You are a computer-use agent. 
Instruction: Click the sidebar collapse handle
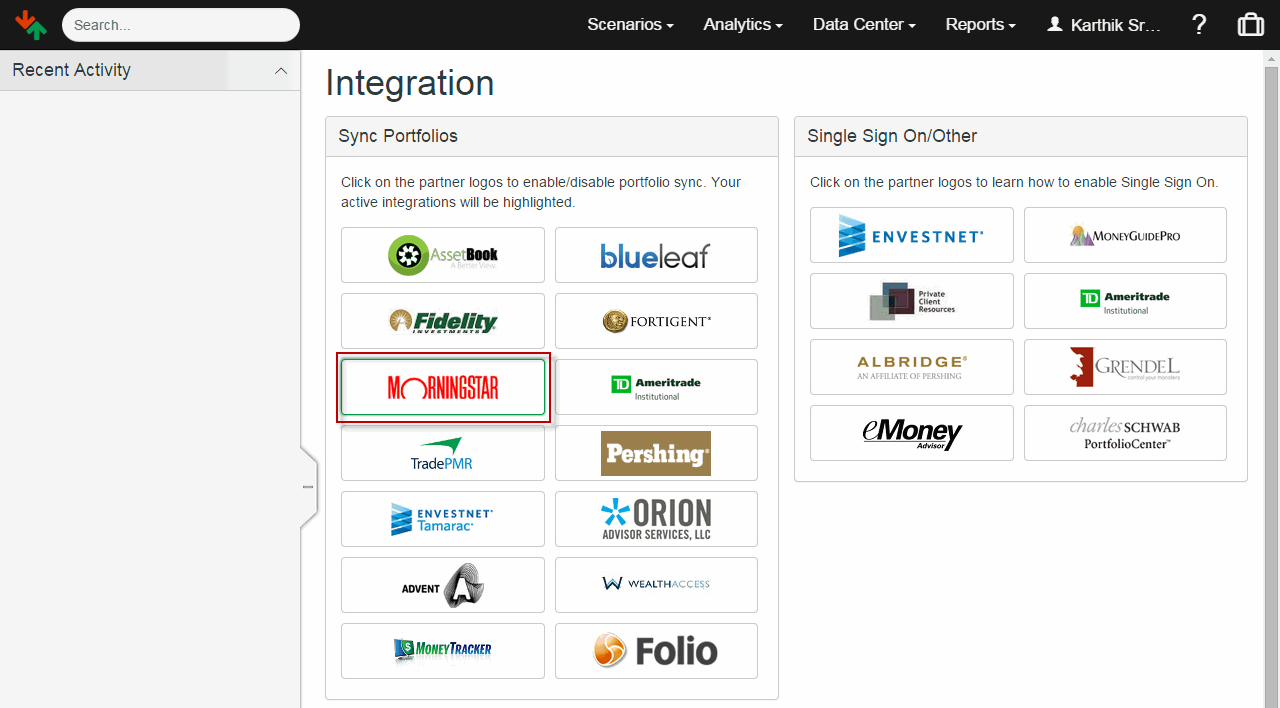308,487
